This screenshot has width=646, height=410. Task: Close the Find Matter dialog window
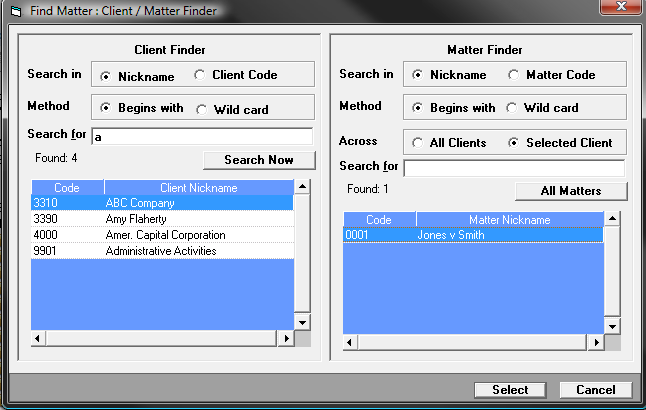click(616, 10)
